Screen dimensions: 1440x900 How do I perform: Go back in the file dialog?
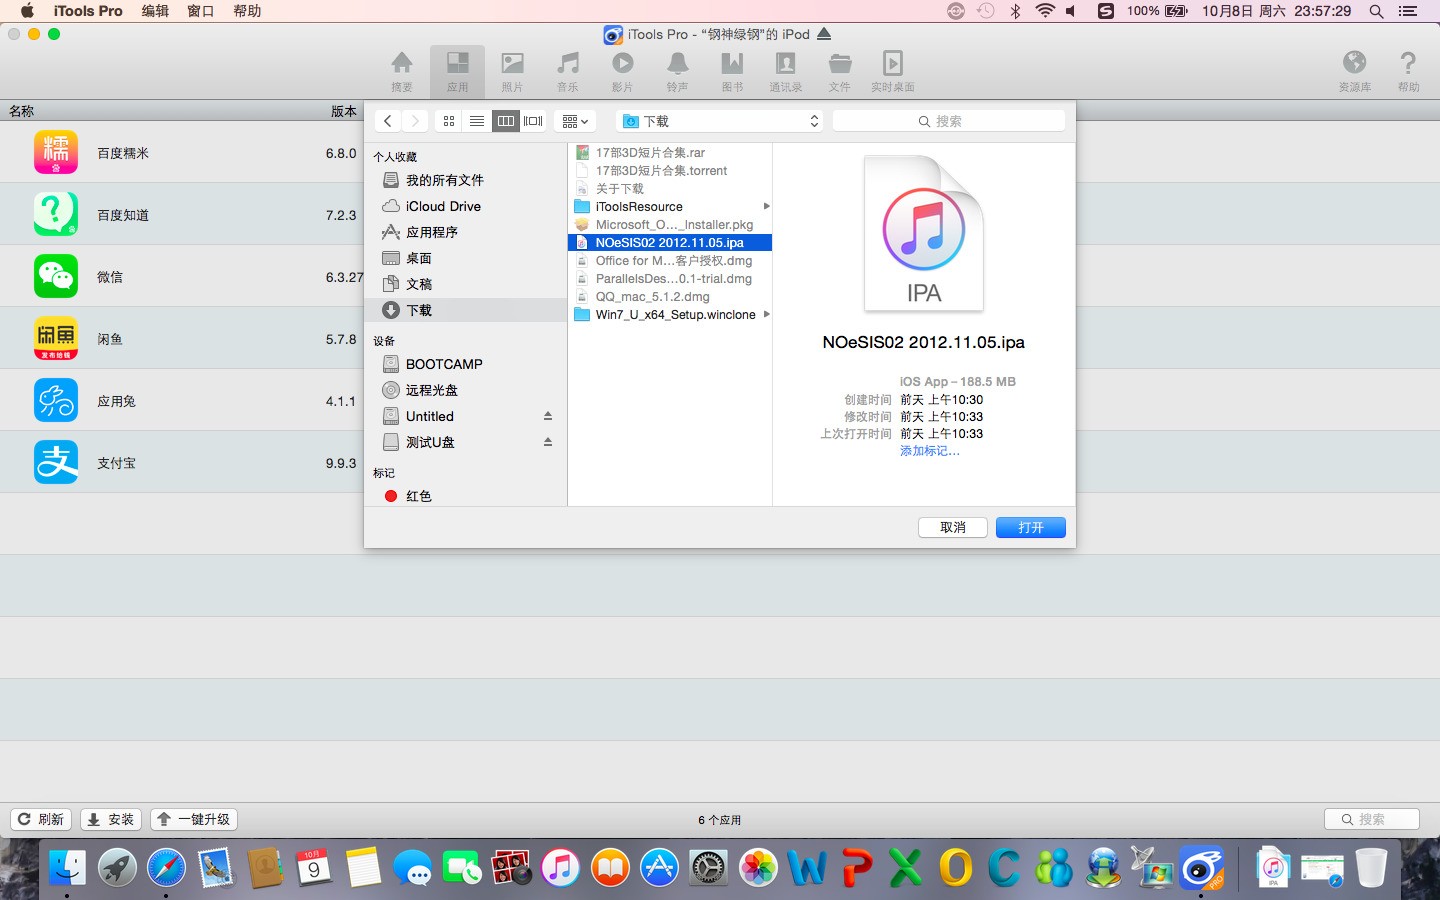(388, 121)
